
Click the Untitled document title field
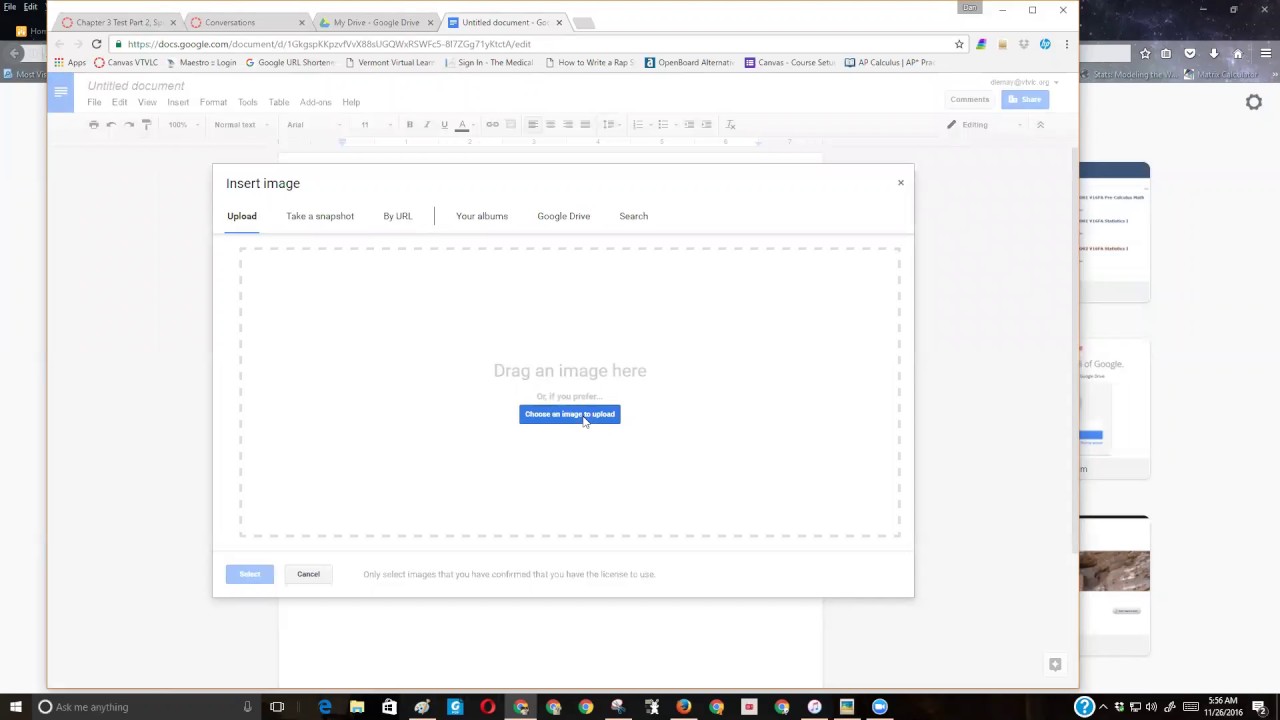[136, 86]
